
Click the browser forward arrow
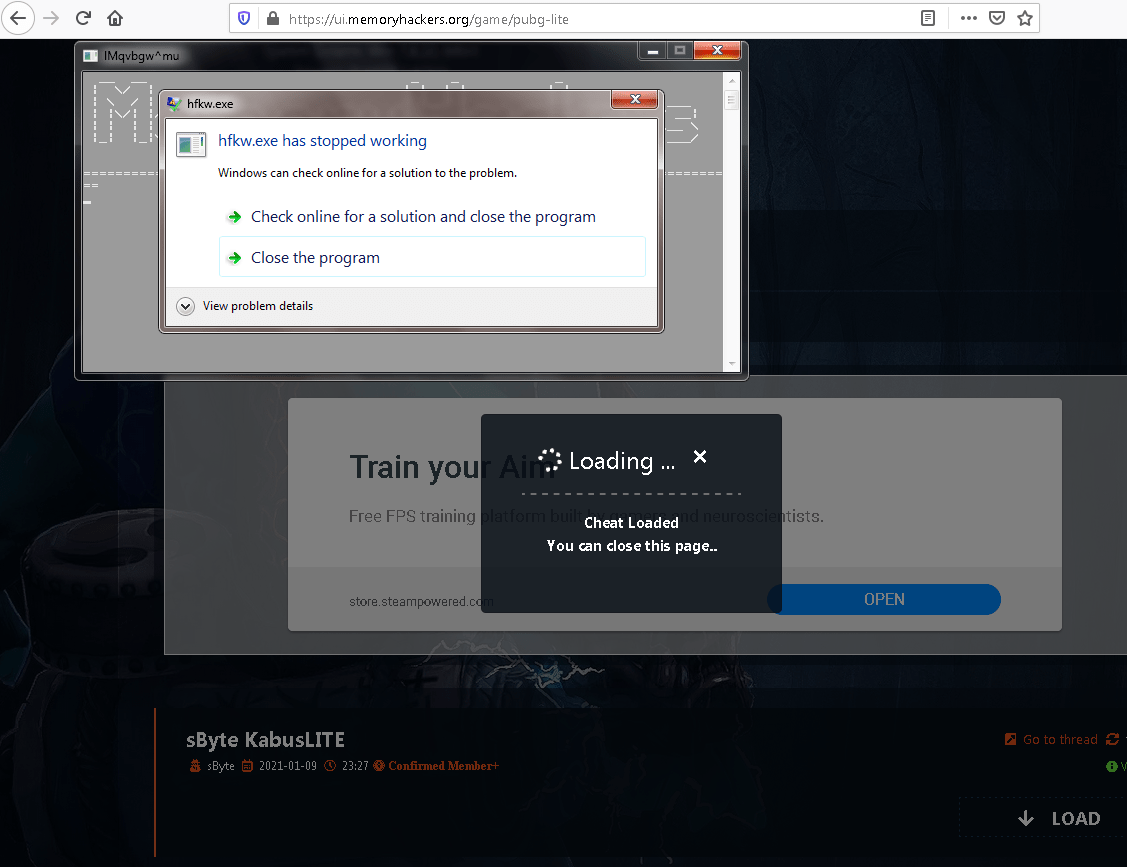point(51,18)
